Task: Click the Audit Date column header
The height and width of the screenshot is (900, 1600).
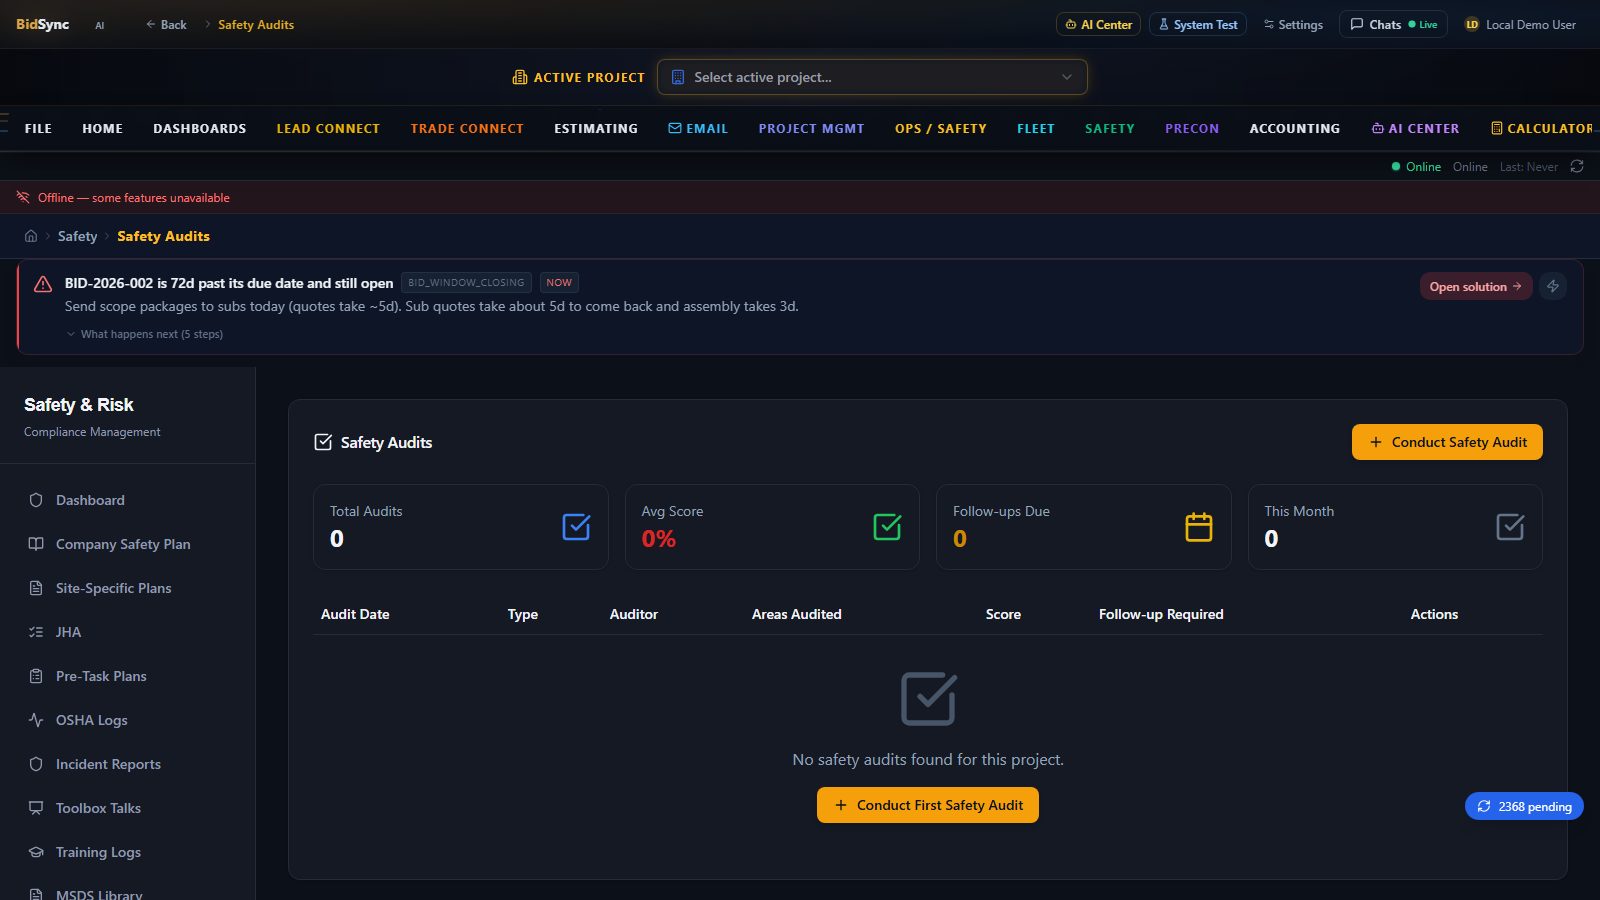Action: click(x=355, y=614)
